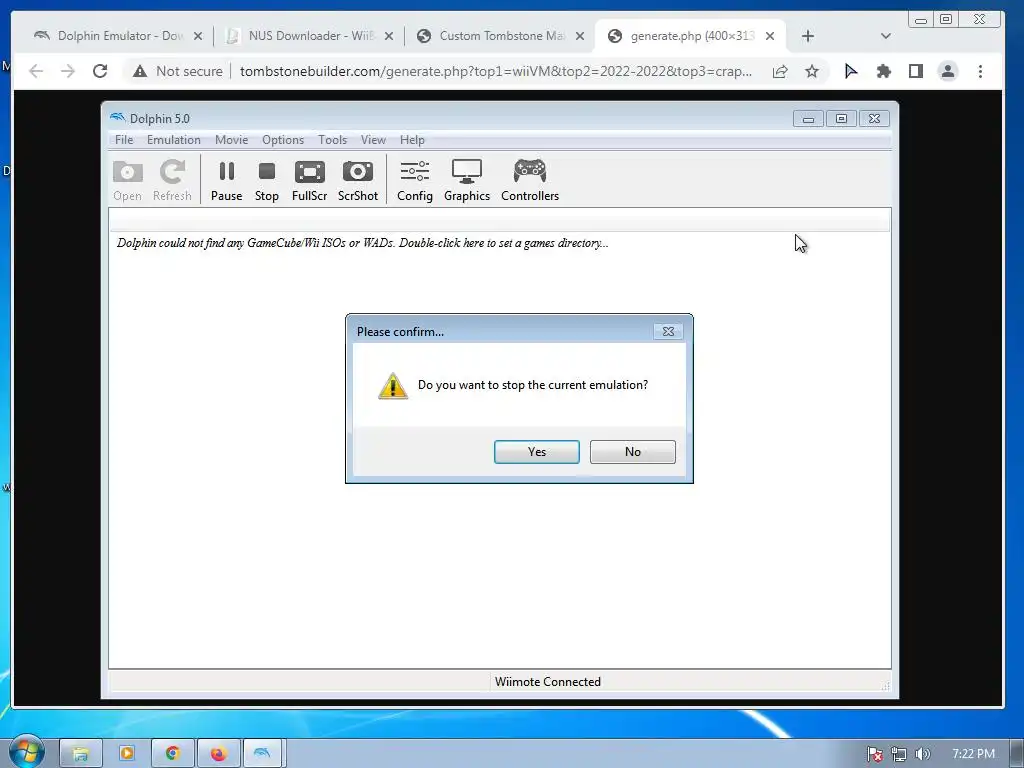Open the Tools menu in Dolphin
Viewport: 1024px width, 768px height.
click(x=332, y=140)
